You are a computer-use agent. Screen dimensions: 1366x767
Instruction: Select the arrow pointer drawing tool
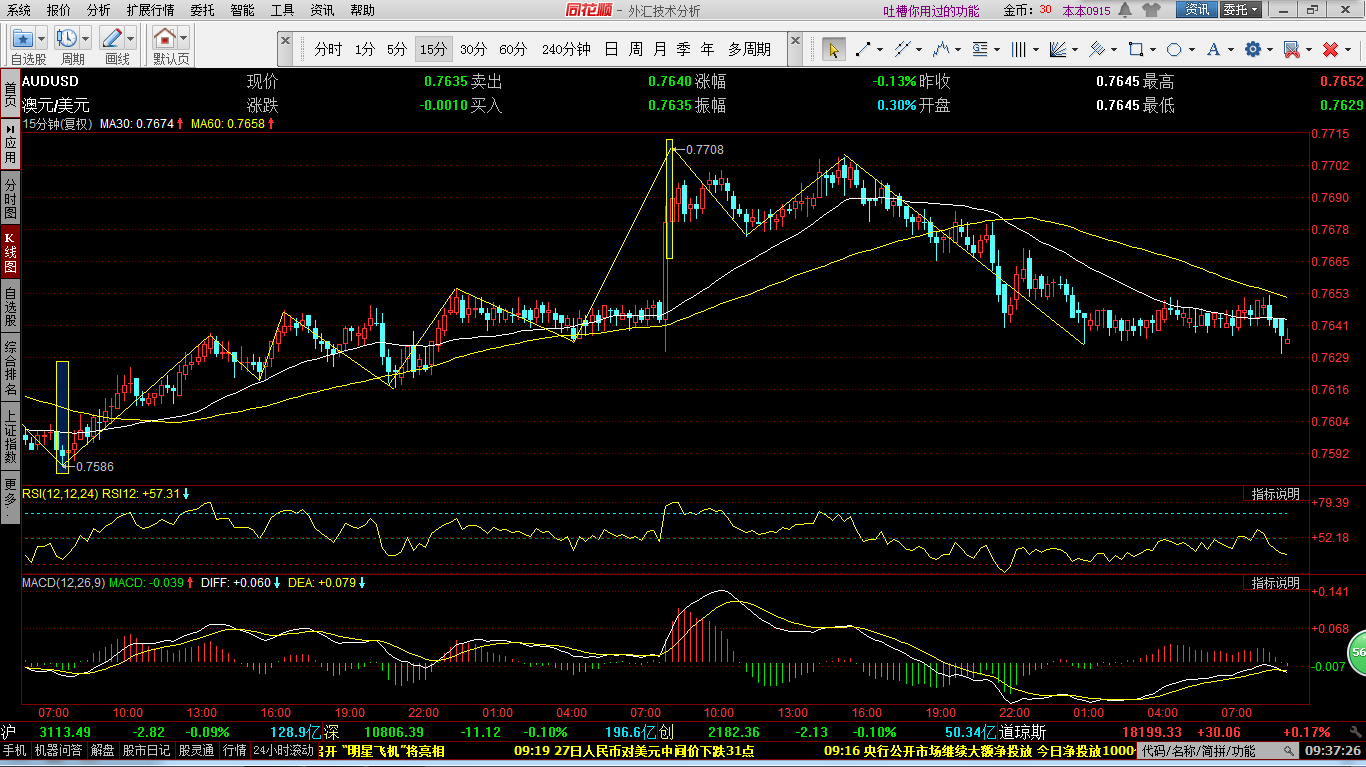click(833, 49)
